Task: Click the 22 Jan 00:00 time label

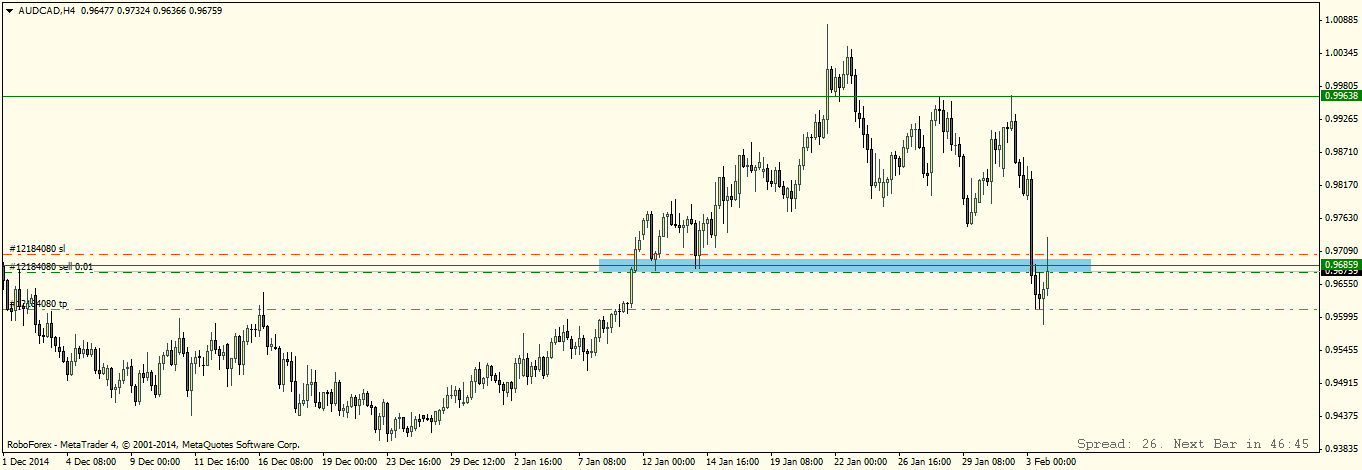Action: (862, 462)
